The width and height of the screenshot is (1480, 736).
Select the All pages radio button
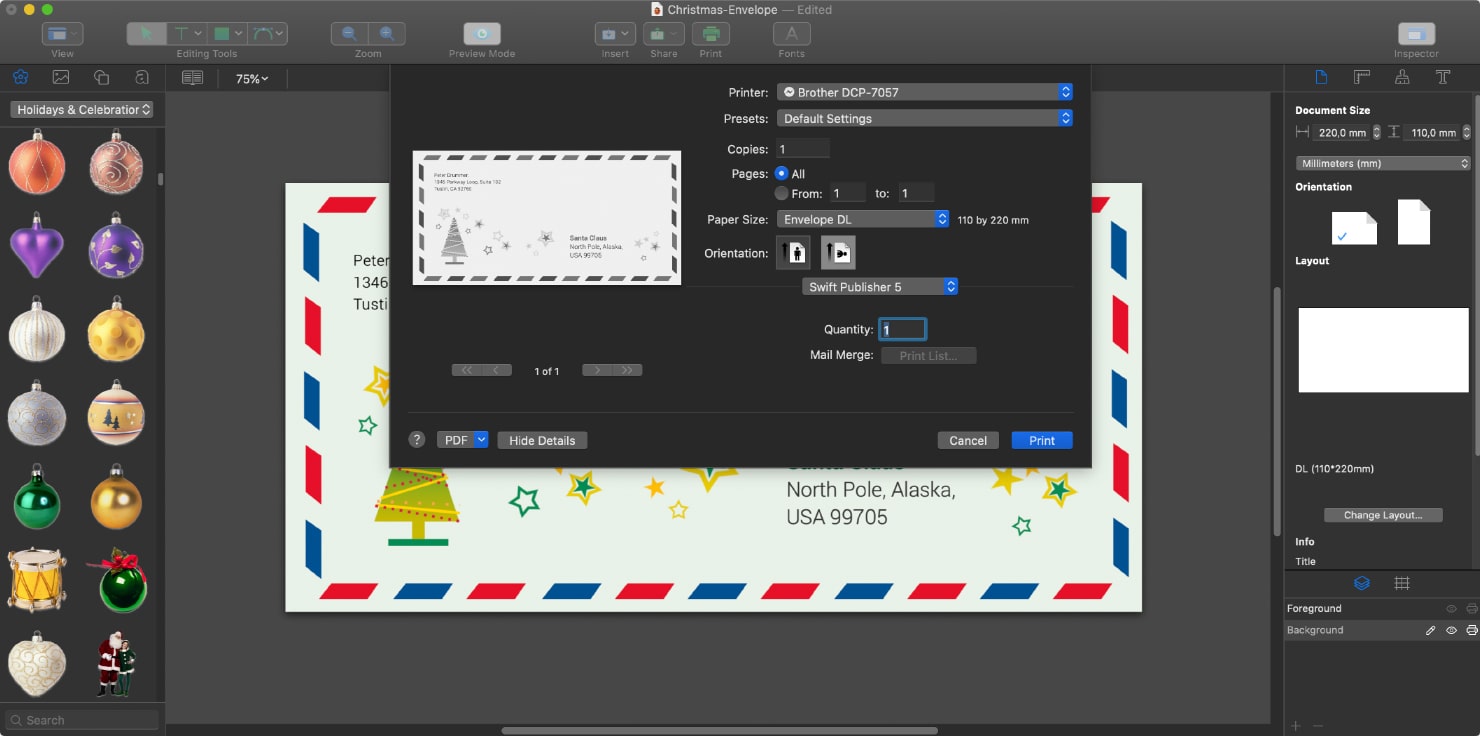click(x=780, y=173)
